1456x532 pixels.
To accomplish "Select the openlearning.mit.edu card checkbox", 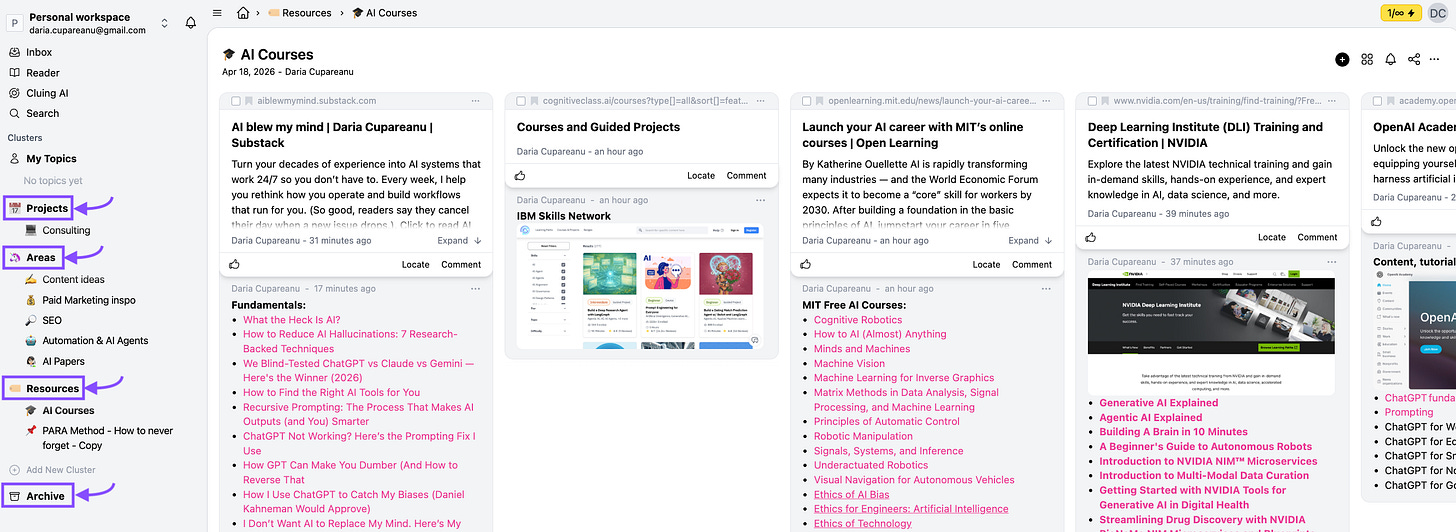I will 807,101.
